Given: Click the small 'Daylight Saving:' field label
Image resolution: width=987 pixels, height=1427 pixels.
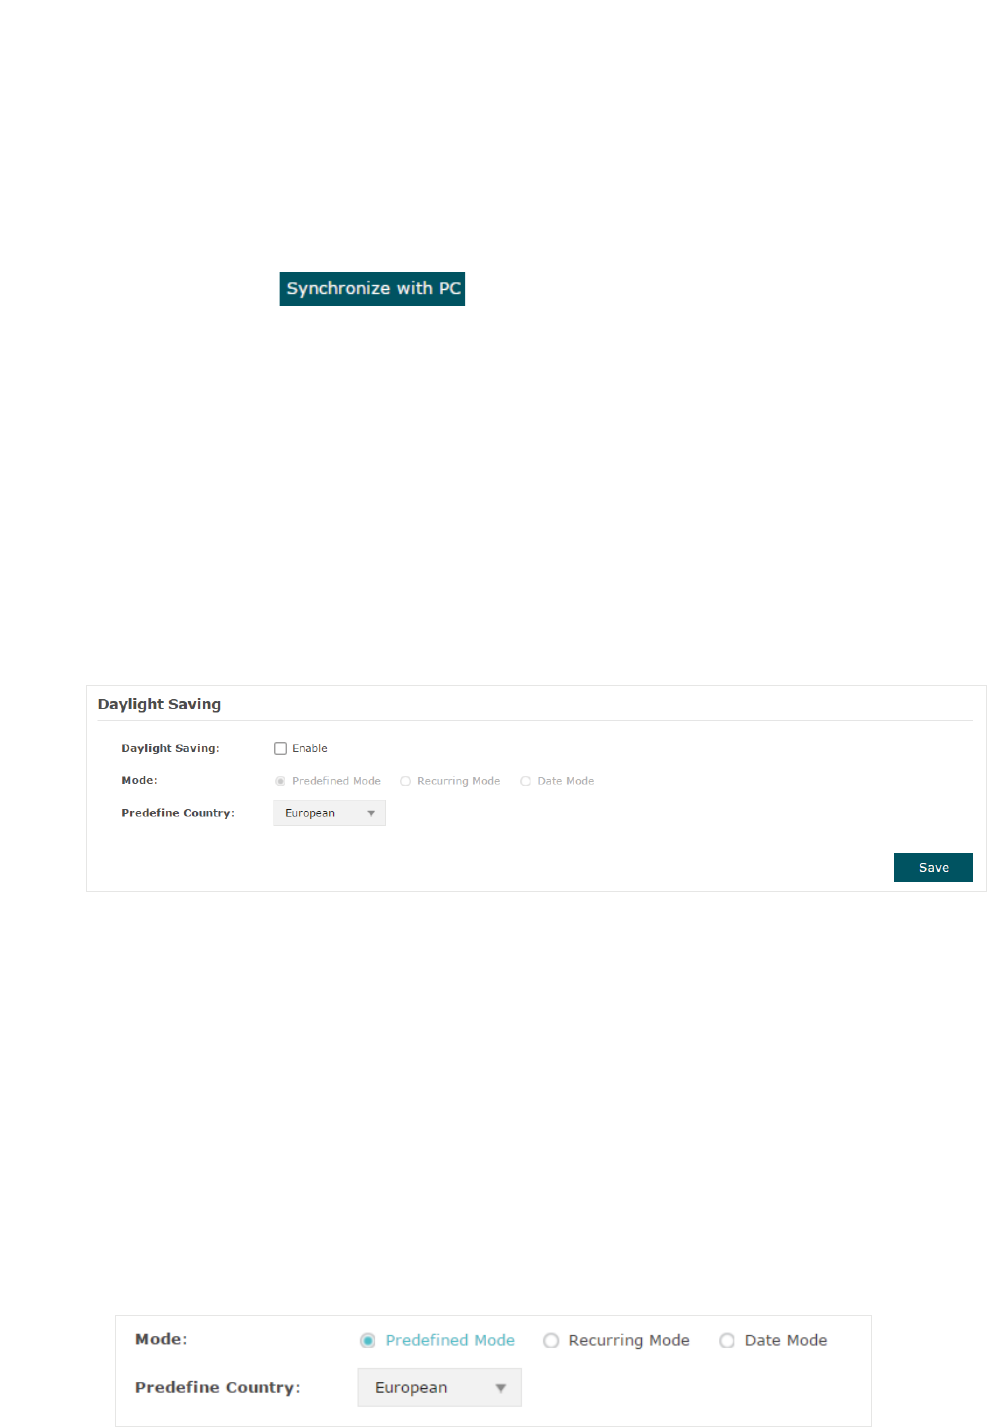Looking at the screenshot, I should [170, 748].
